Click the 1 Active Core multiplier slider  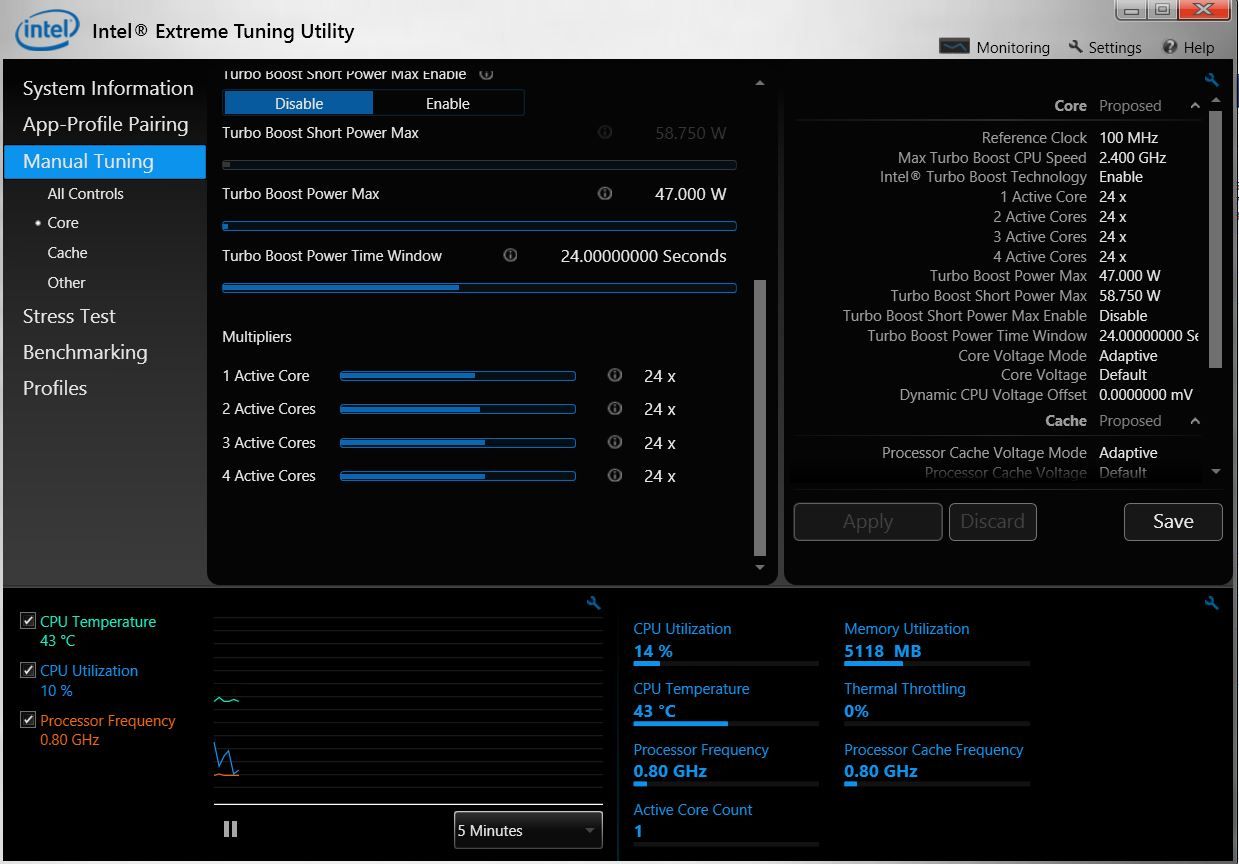pyautogui.click(x=458, y=376)
